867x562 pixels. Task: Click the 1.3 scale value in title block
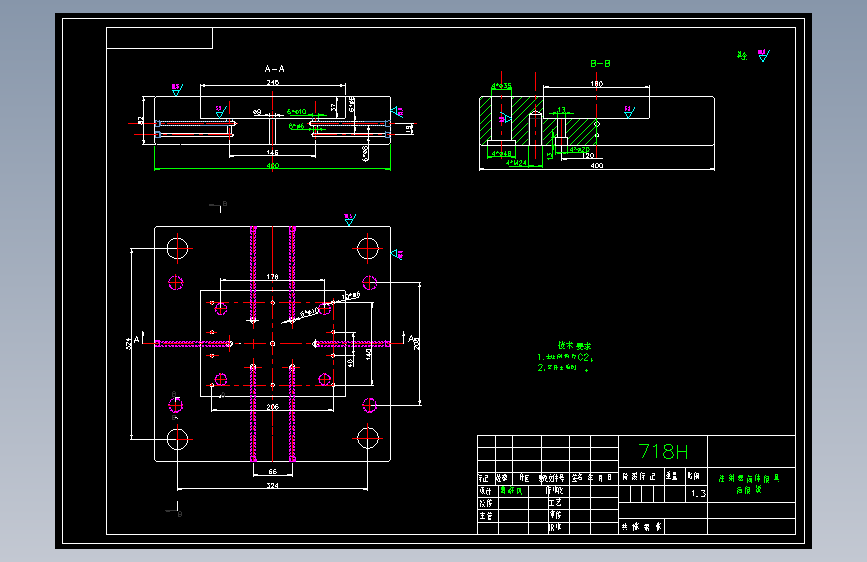[698, 493]
